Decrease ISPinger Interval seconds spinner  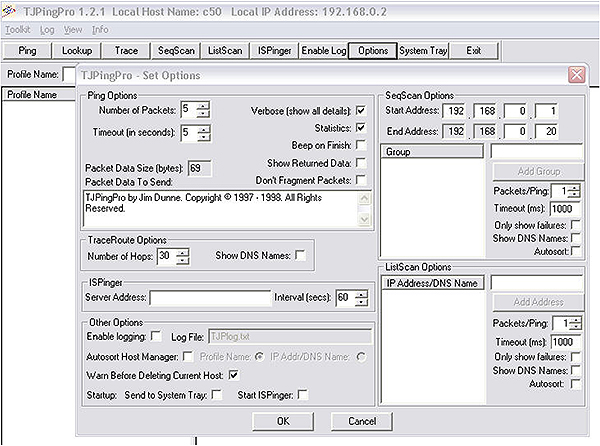tap(361, 302)
